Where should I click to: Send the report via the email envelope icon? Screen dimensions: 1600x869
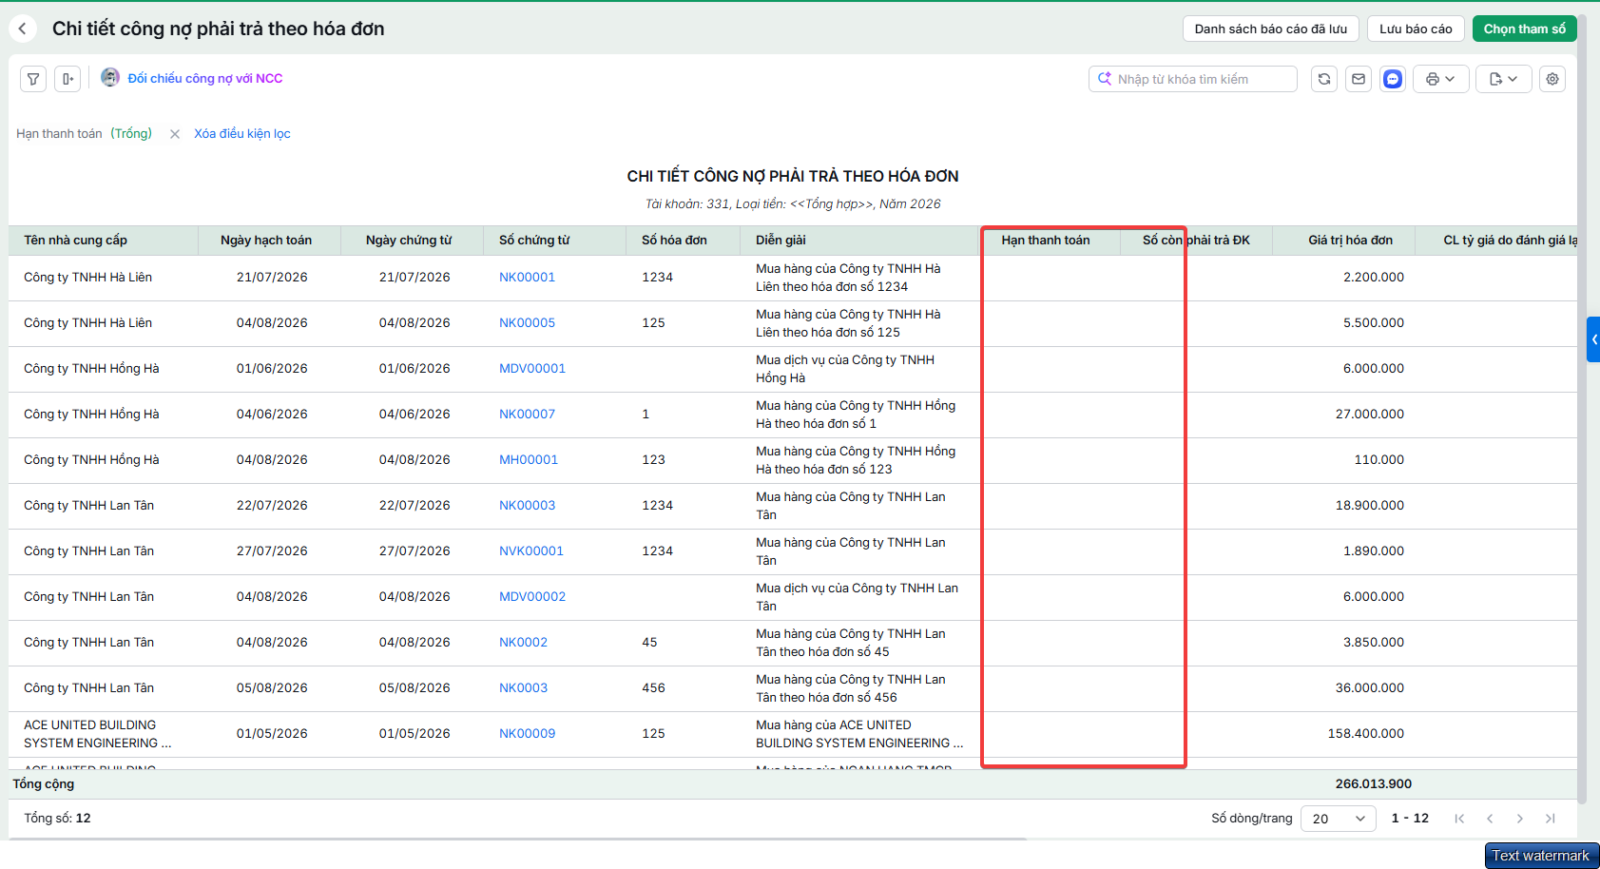pyautogui.click(x=1358, y=79)
